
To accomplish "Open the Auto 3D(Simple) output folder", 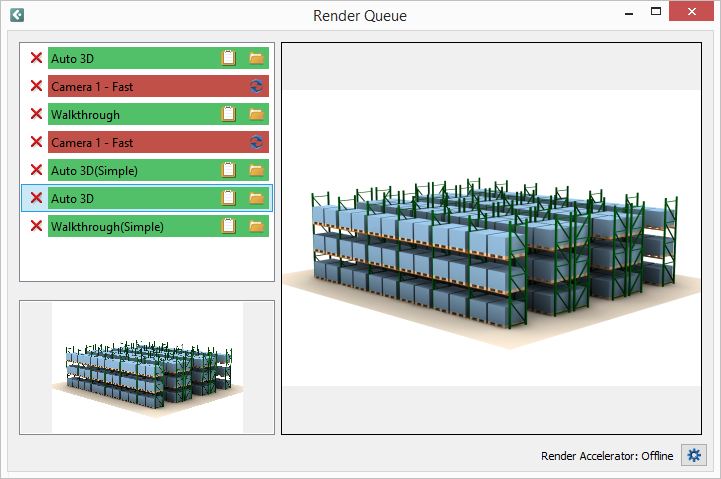I will (257, 170).
